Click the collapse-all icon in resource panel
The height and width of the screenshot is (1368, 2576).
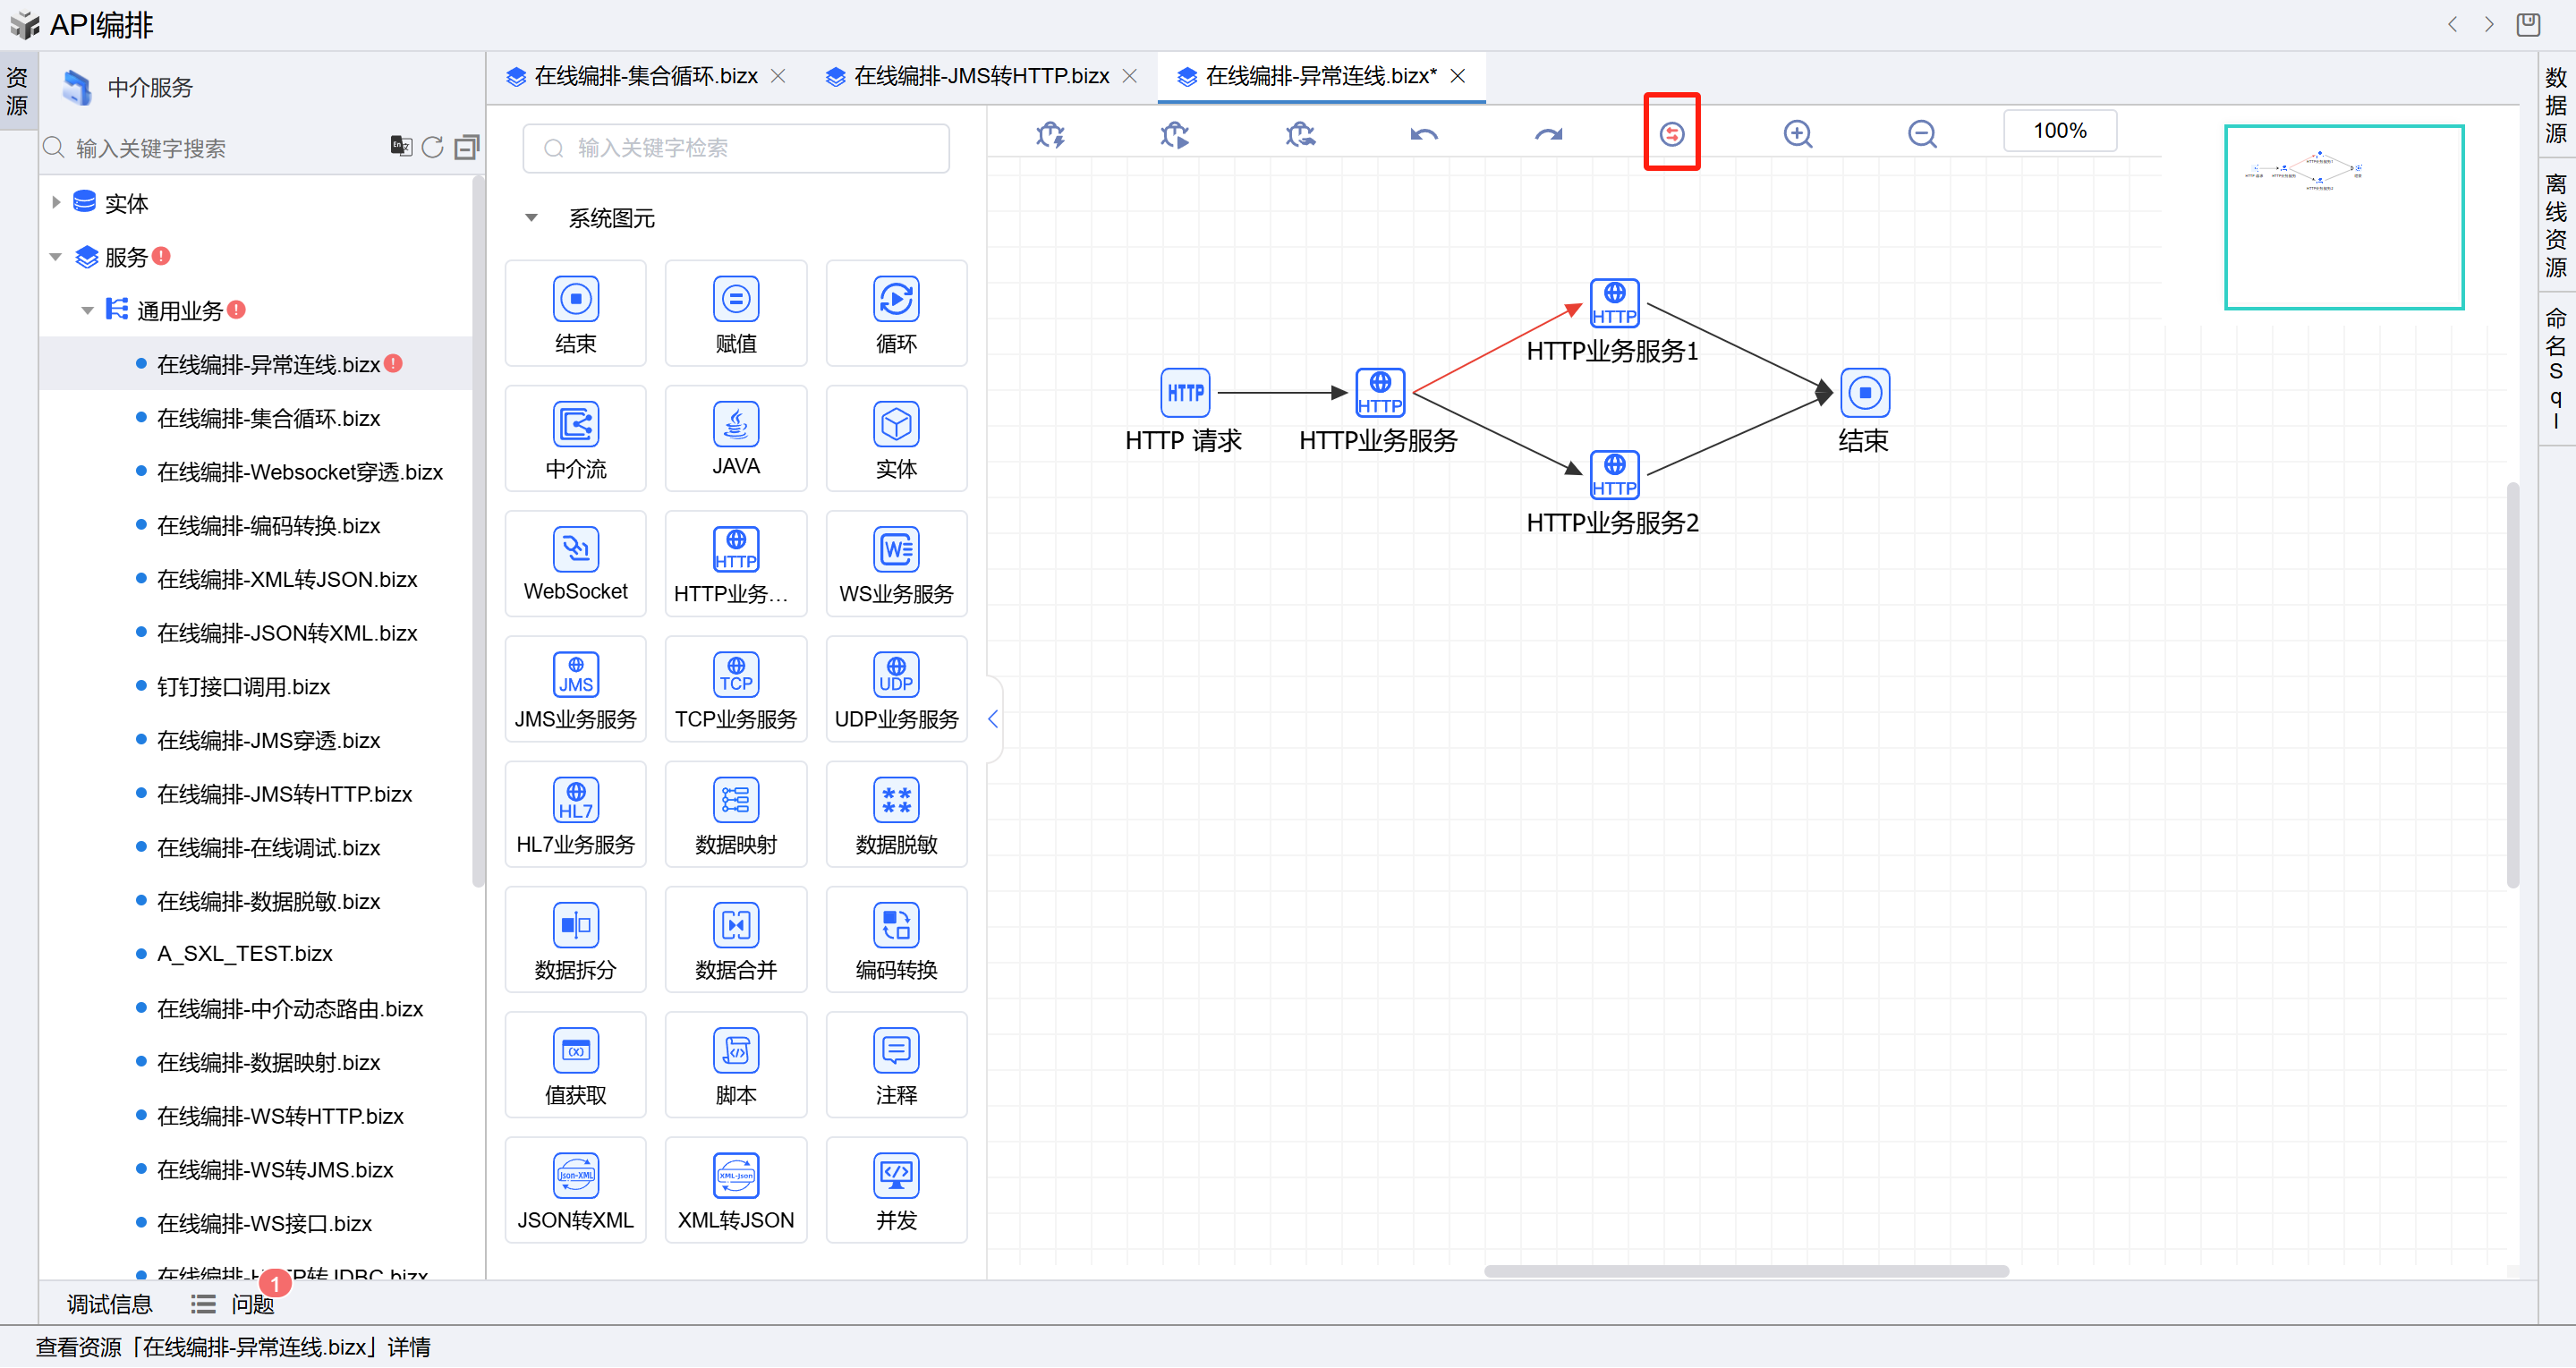point(466,148)
